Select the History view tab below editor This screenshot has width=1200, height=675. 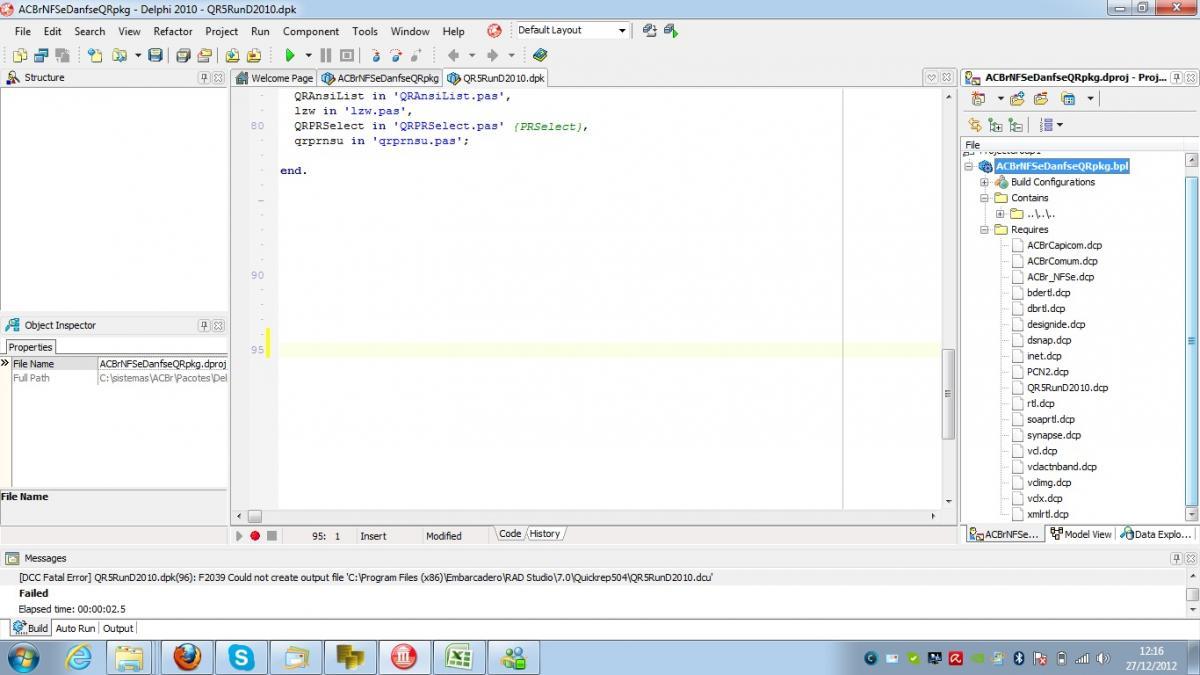point(545,534)
